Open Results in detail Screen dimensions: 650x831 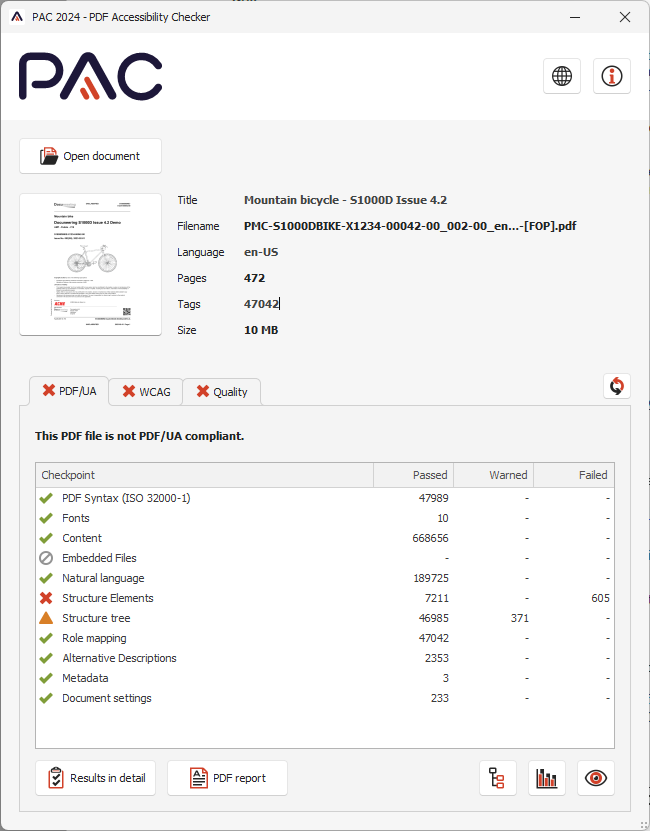[96, 778]
